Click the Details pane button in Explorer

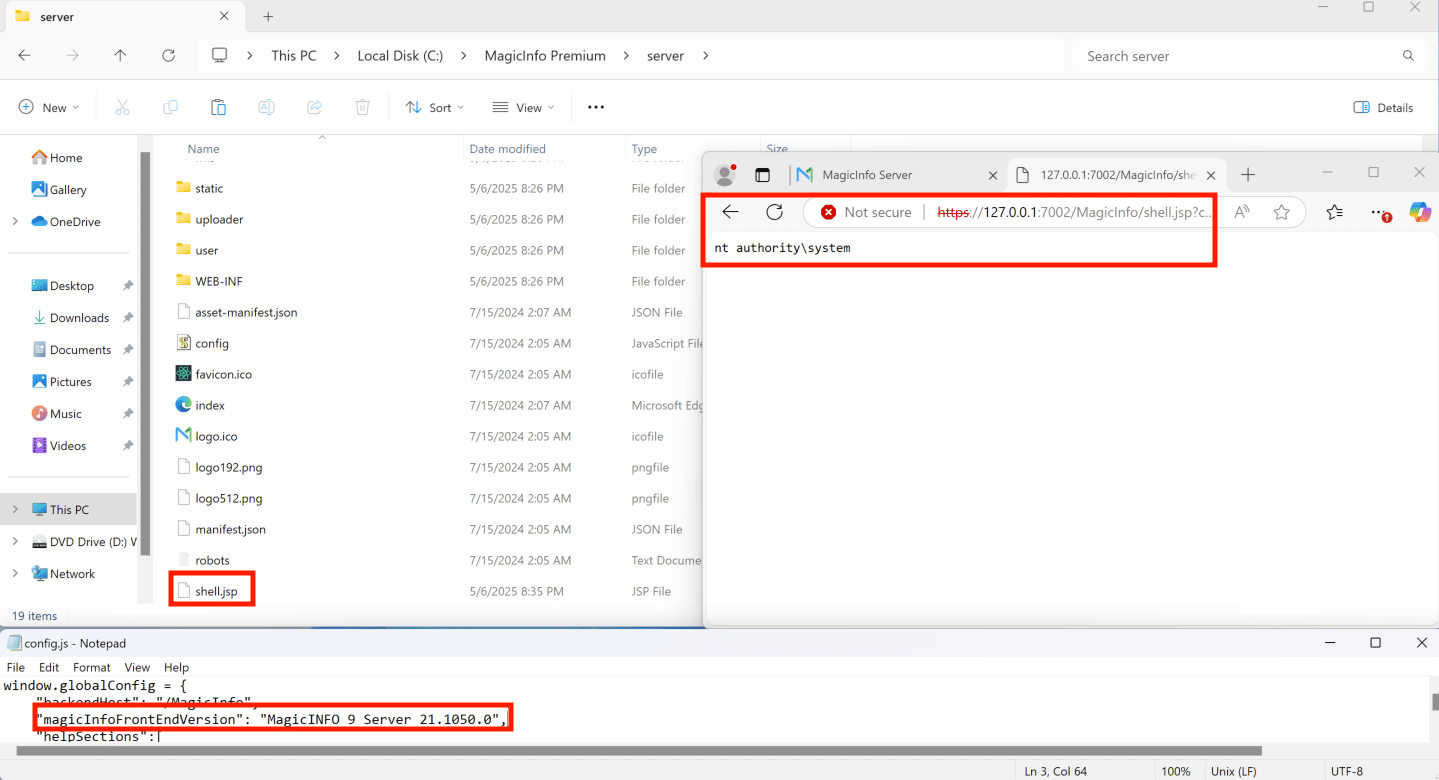point(1383,107)
